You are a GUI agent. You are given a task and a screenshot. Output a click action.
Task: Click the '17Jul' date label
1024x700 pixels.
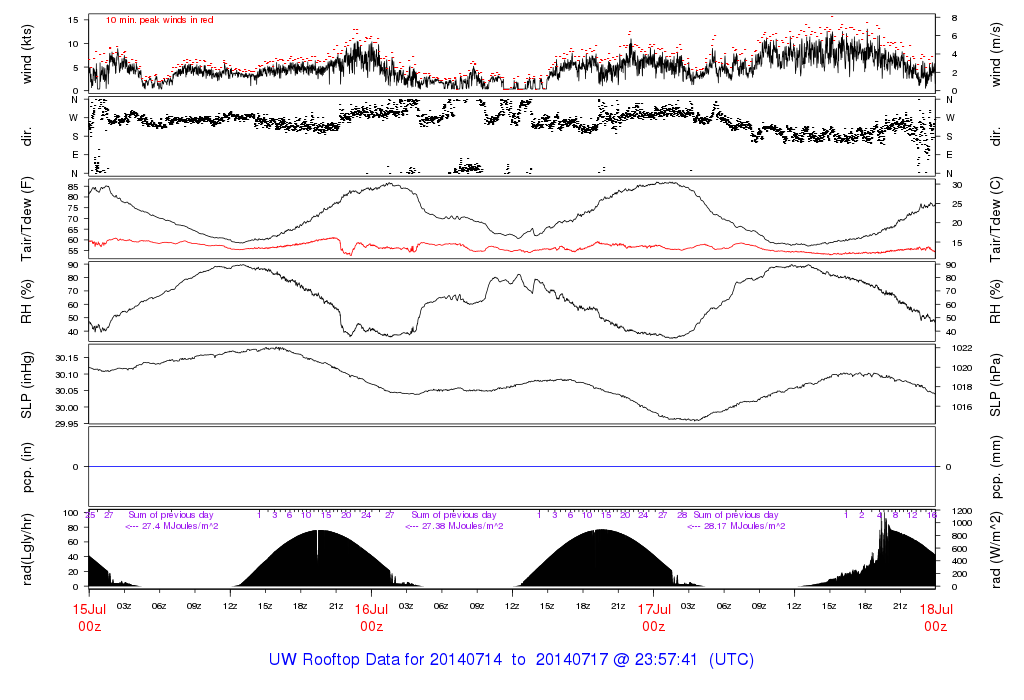(x=654, y=609)
